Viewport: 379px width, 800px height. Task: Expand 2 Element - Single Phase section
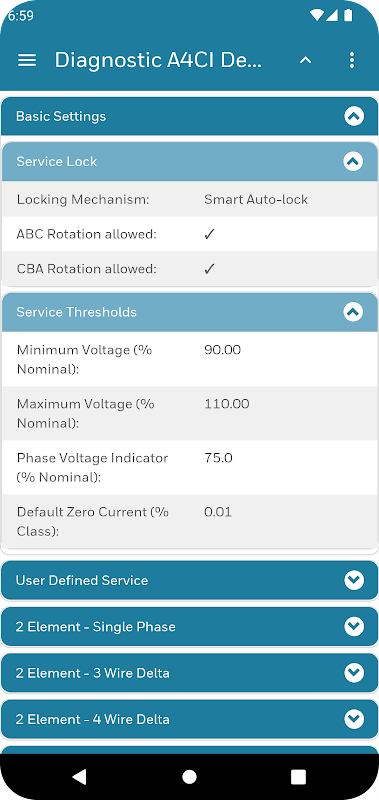point(189,627)
